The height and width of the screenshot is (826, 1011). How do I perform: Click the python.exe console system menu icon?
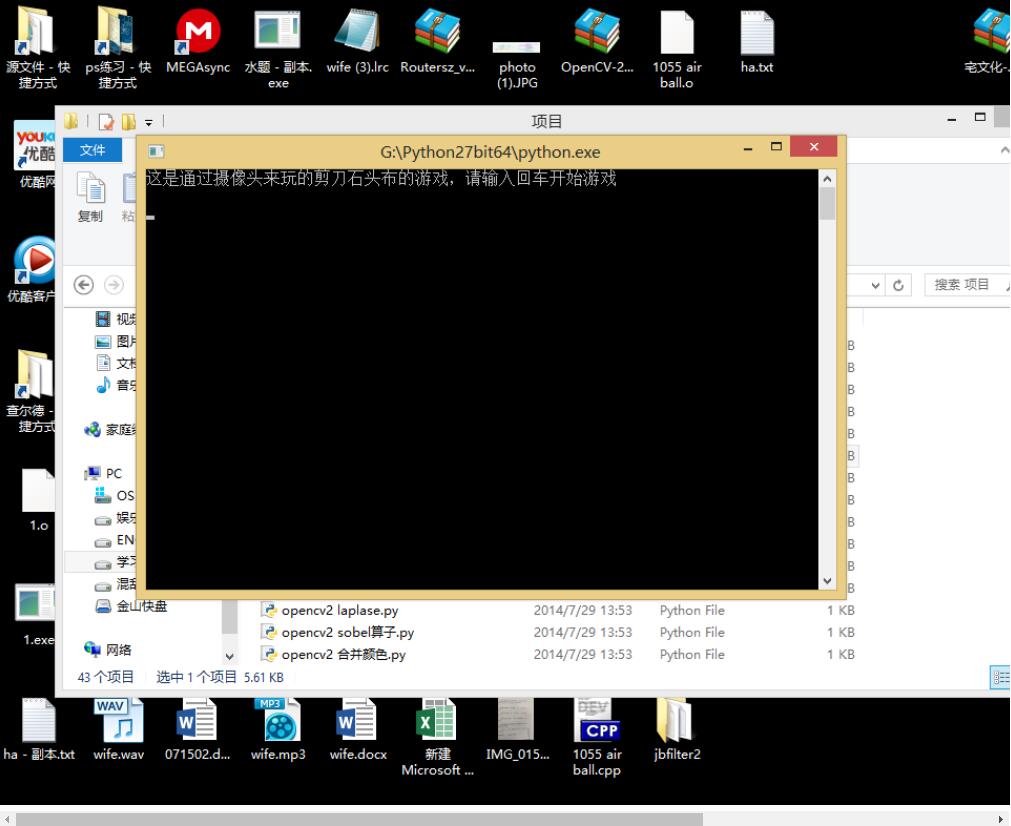click(x=156, y=152)
